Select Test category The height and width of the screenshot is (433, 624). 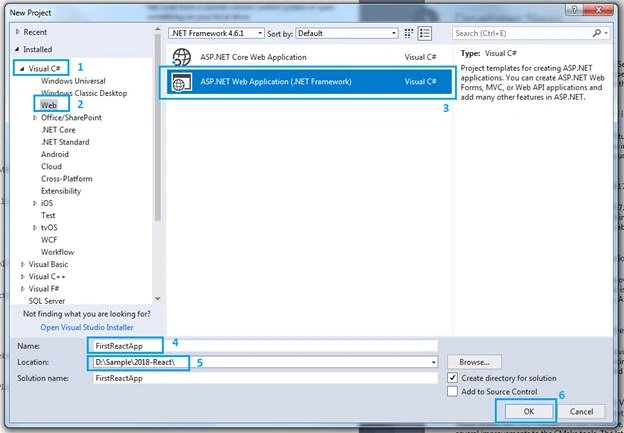(48, 215)
